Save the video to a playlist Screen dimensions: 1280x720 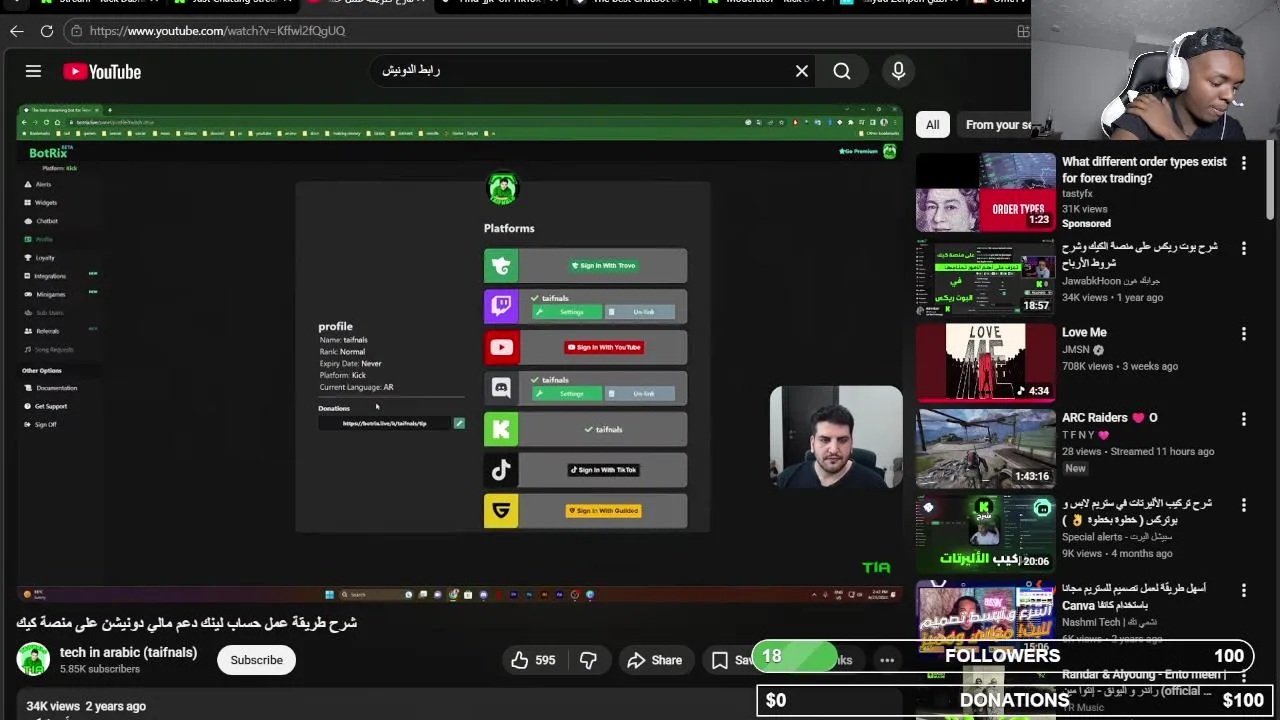click(x=732, y=660)
